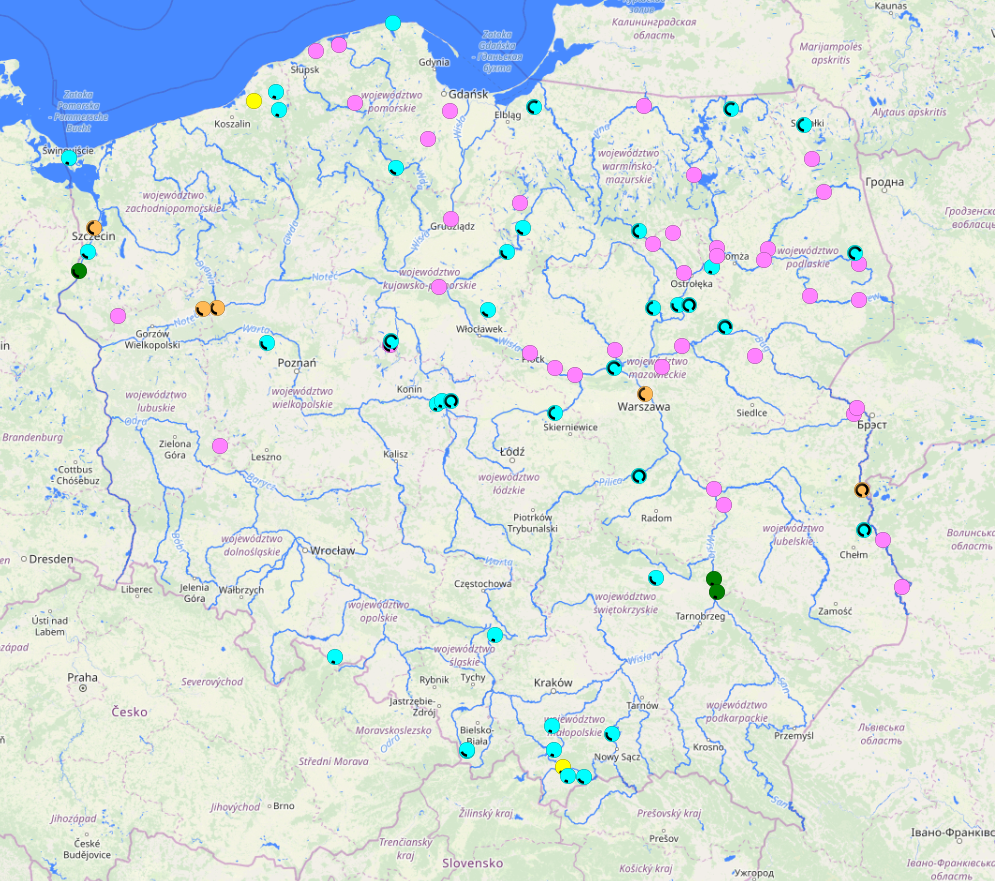The height and width of the screenshot is (881, 995).
Task: Click the yellow station marker near Koszalin
Action: pos(255,100)
